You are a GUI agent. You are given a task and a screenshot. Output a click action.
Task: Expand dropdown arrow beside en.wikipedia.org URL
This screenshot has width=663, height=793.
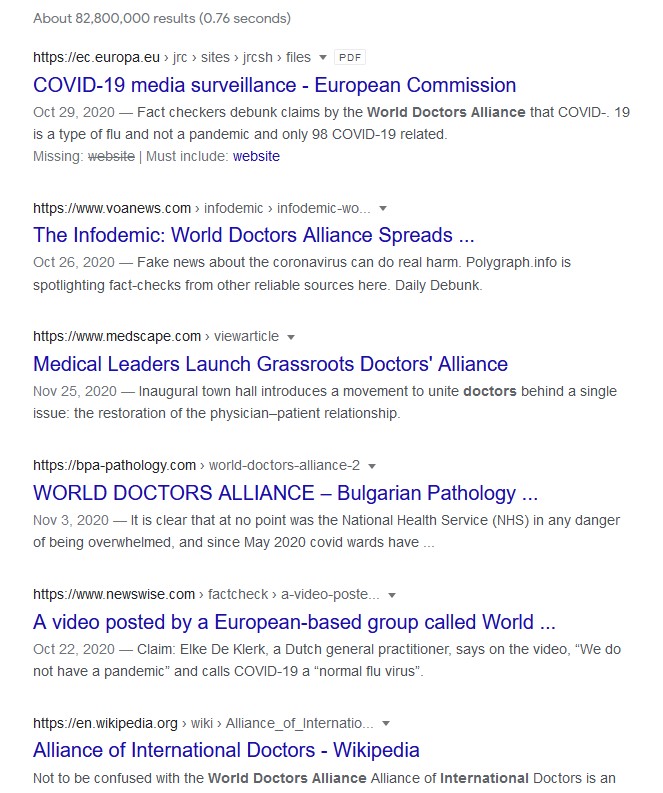click(386, 723)
